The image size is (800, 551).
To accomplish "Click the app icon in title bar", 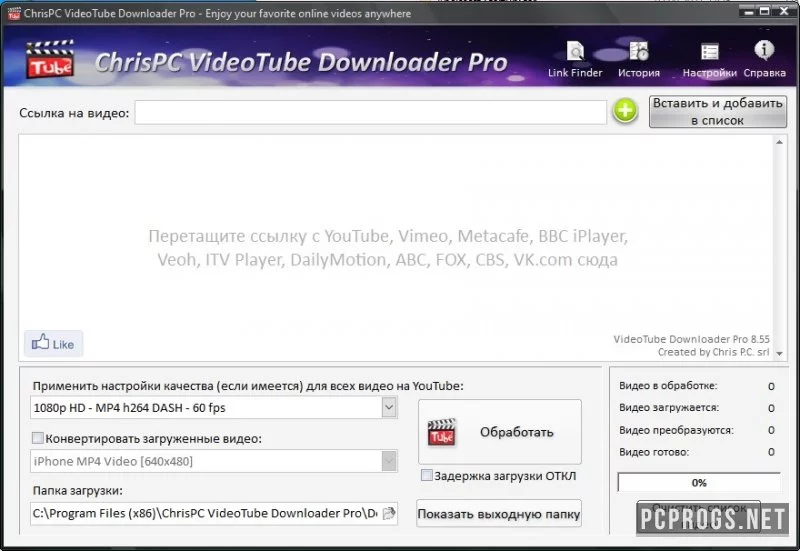I will [14, 13].
